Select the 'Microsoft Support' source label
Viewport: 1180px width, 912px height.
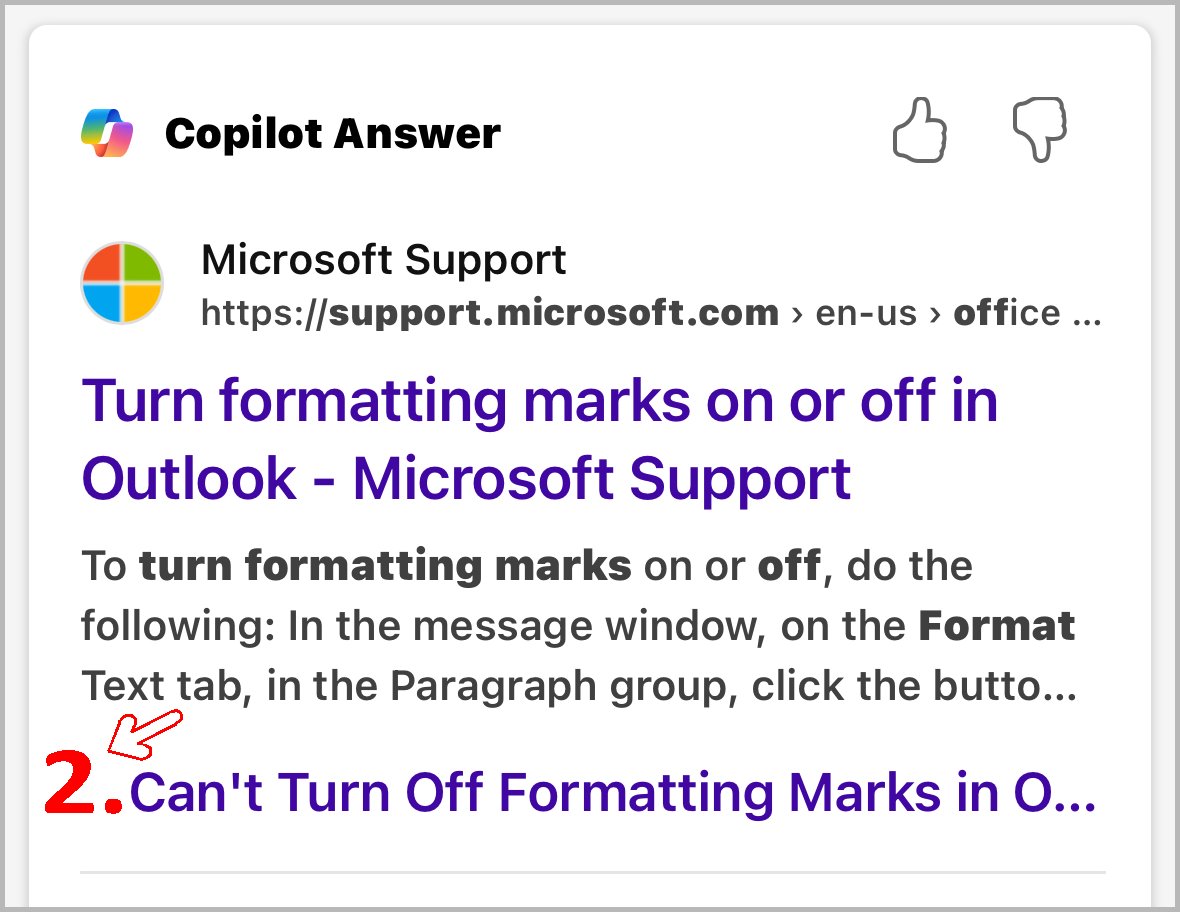click(x=384, y=260)
